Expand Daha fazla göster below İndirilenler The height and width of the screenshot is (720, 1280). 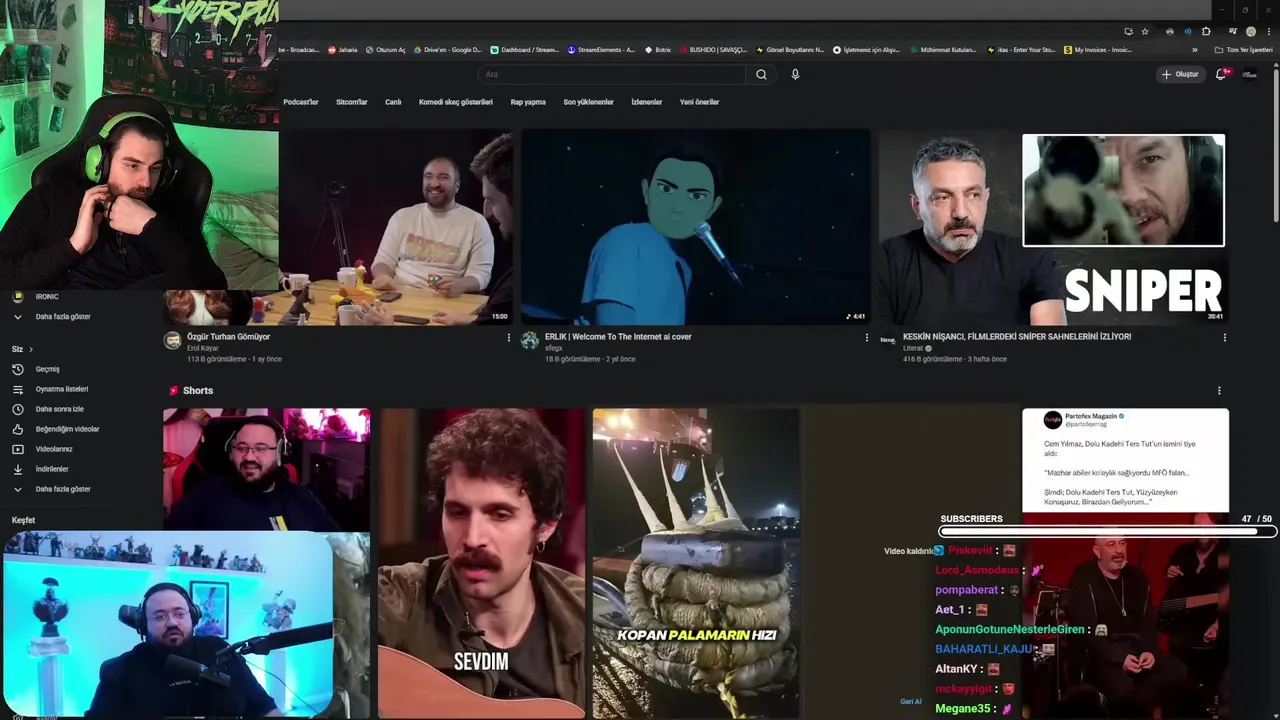tap(54, 489)
